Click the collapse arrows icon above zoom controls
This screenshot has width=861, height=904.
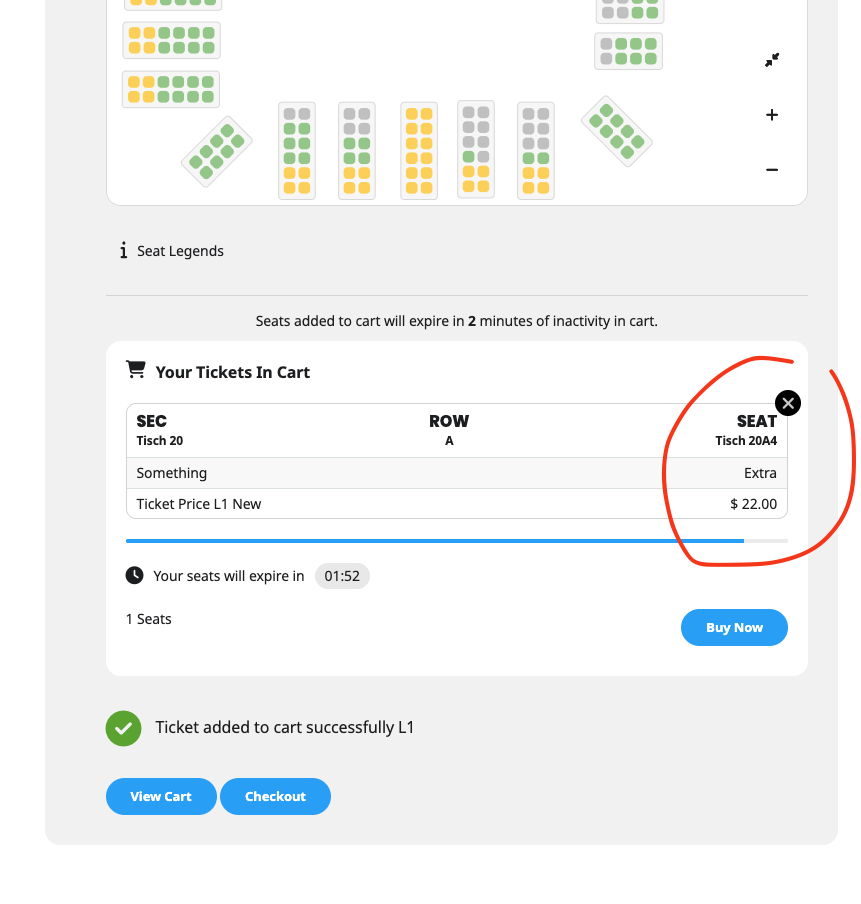(x=772, y=60)
